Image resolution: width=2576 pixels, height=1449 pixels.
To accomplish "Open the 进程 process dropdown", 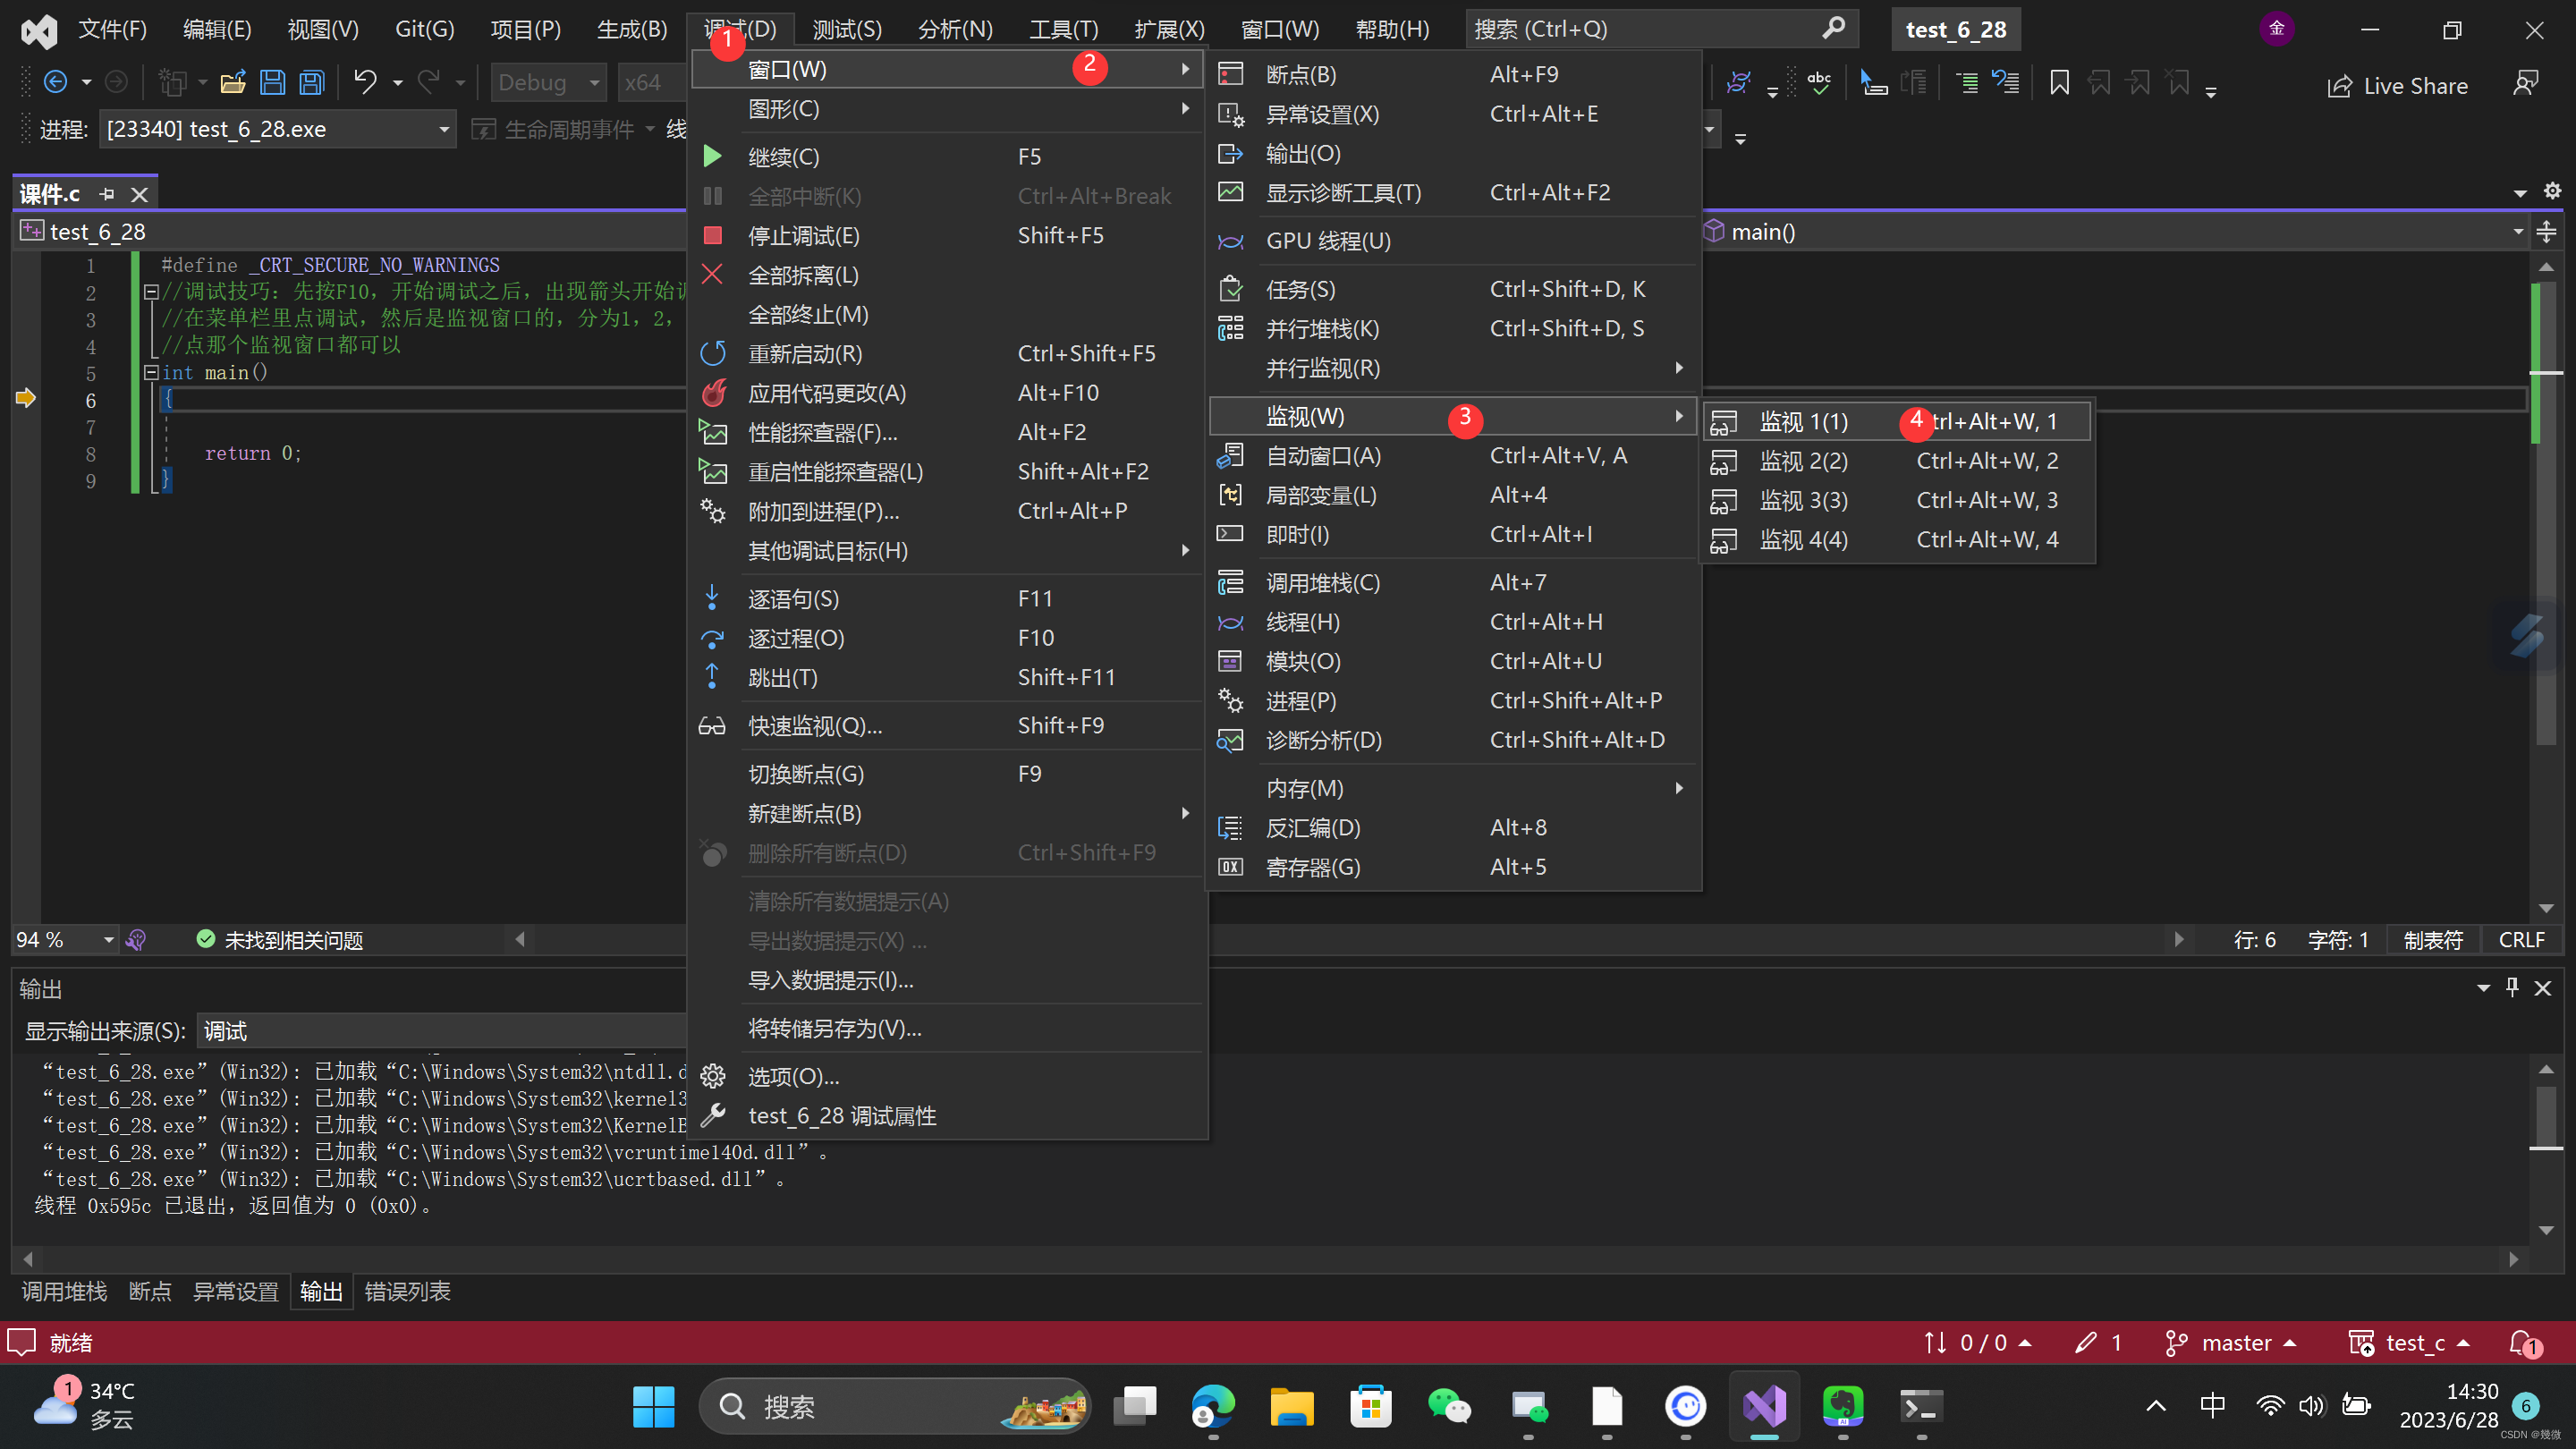I will coord(278,129).
